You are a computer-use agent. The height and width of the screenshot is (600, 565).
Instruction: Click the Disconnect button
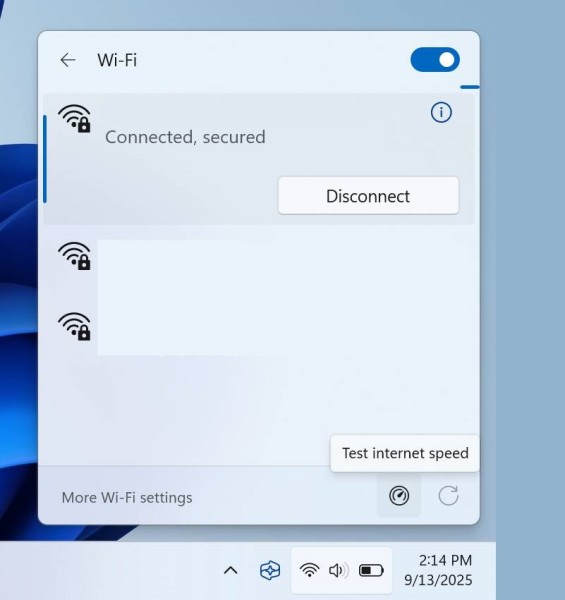pos(368,196)
